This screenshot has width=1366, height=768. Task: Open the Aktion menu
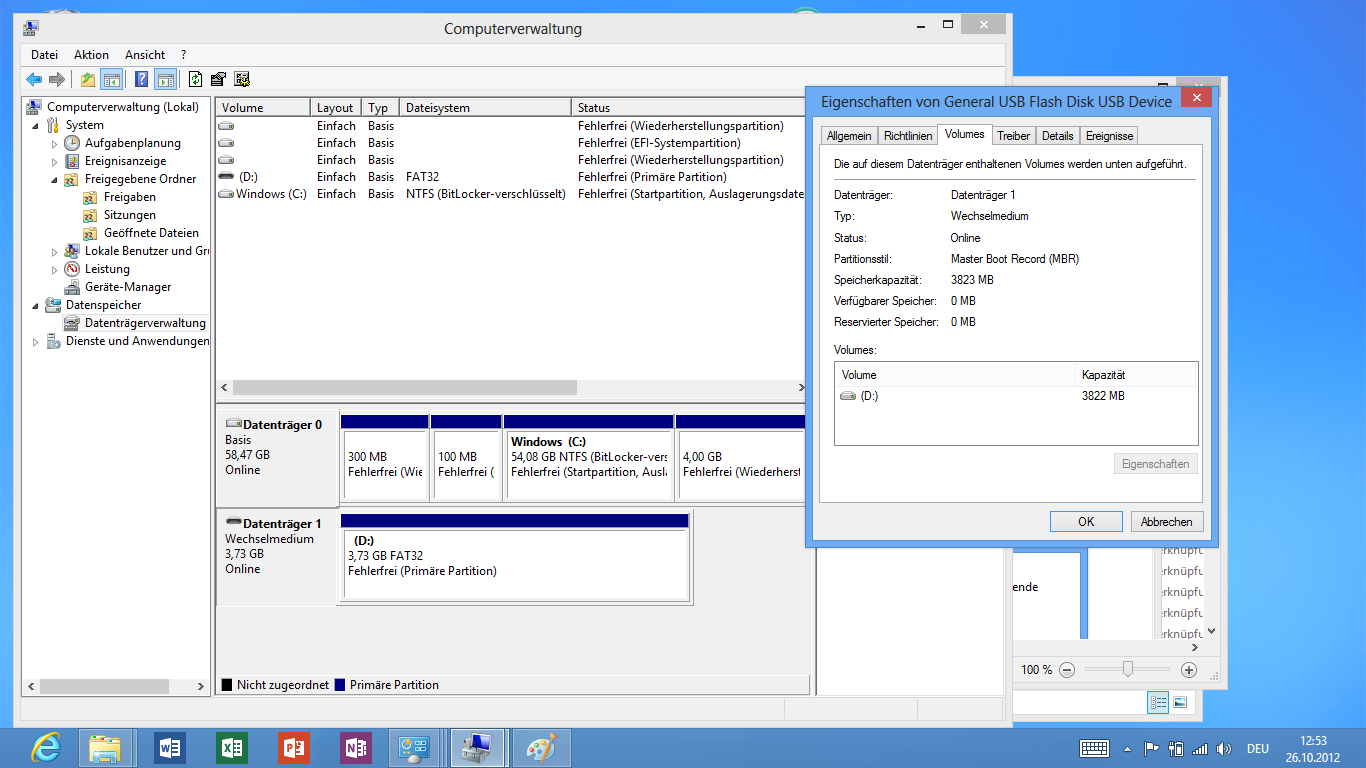click(x=91, y=55)
